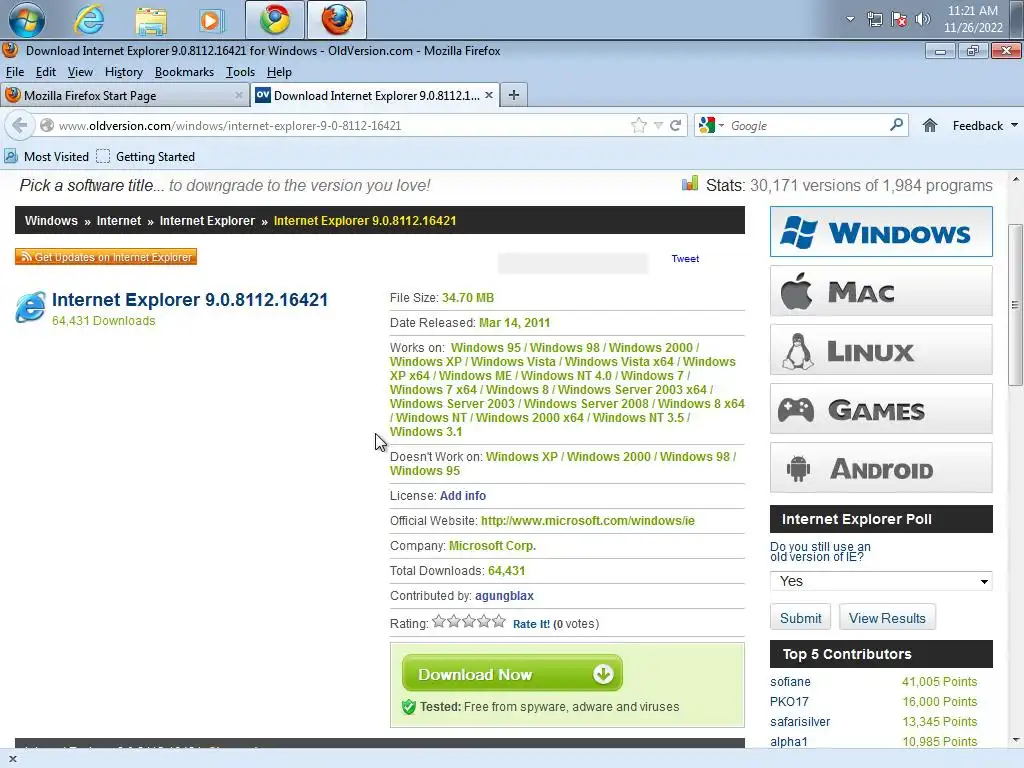This screenshot has height=768, width=1024.
Task: Click the stats bar chart icon
Action: 690,184
